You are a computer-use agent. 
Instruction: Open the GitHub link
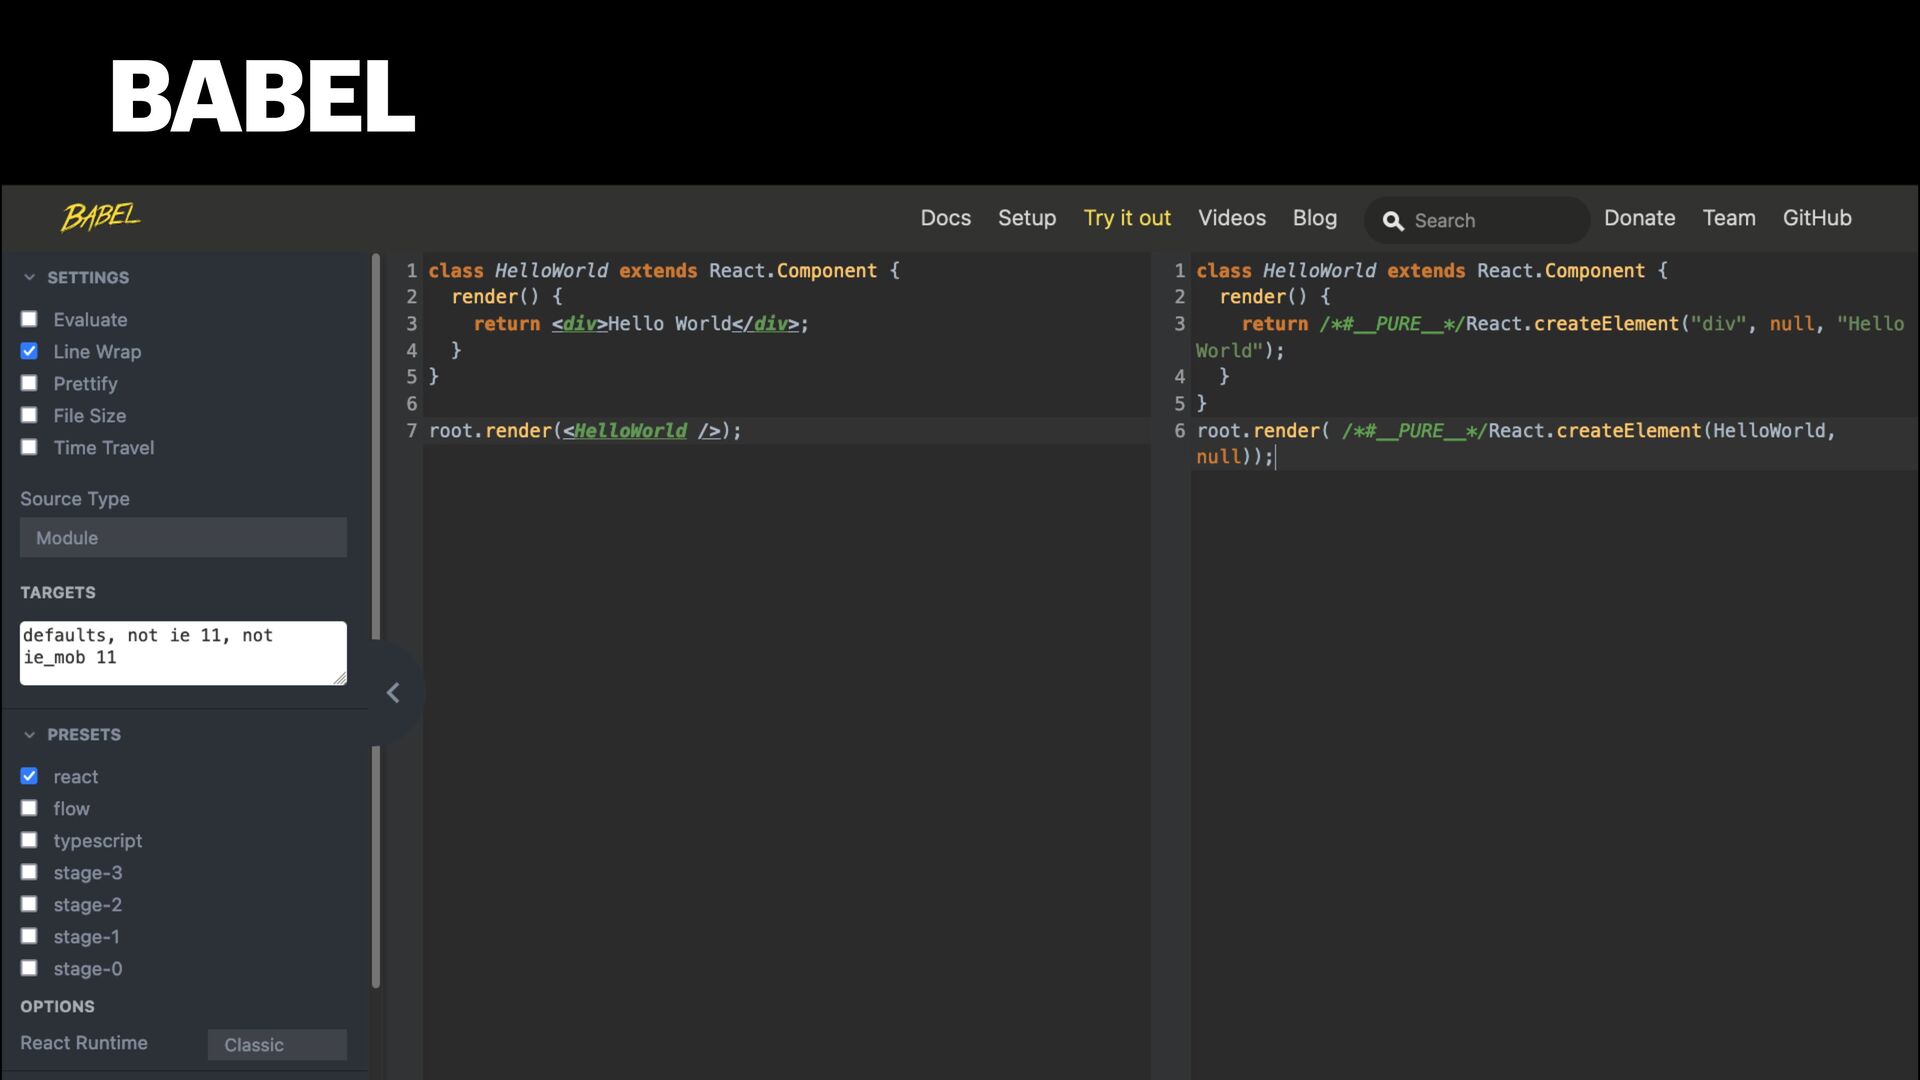[1817, 218]
